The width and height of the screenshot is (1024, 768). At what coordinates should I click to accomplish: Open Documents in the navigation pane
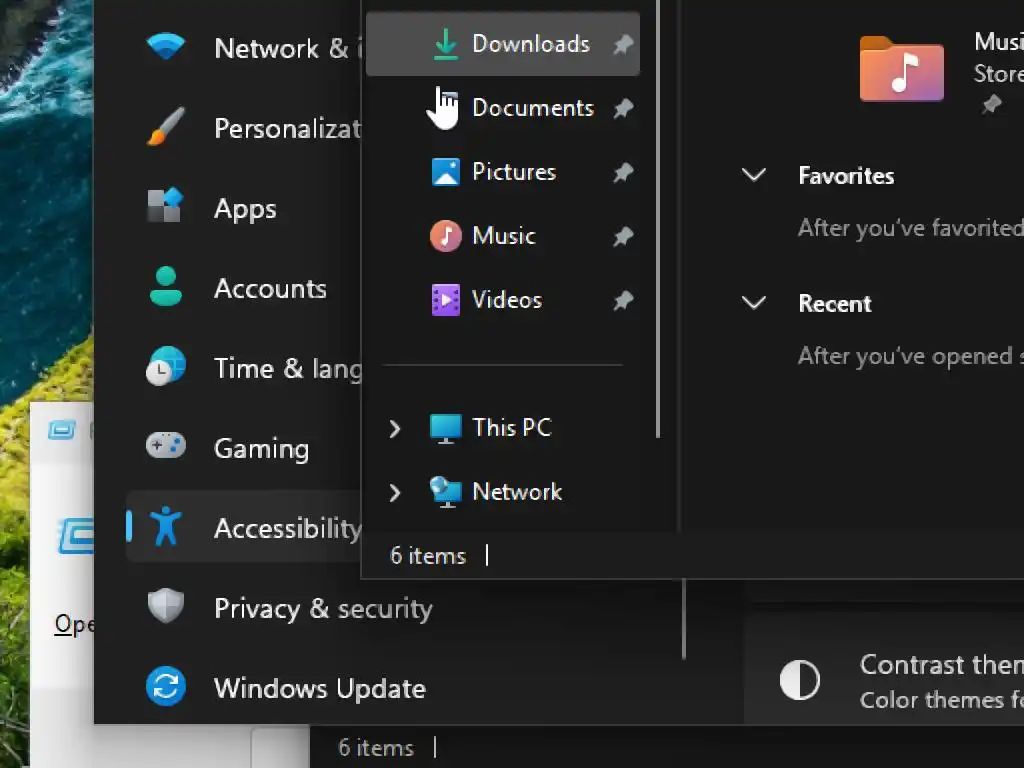[532, 108]
